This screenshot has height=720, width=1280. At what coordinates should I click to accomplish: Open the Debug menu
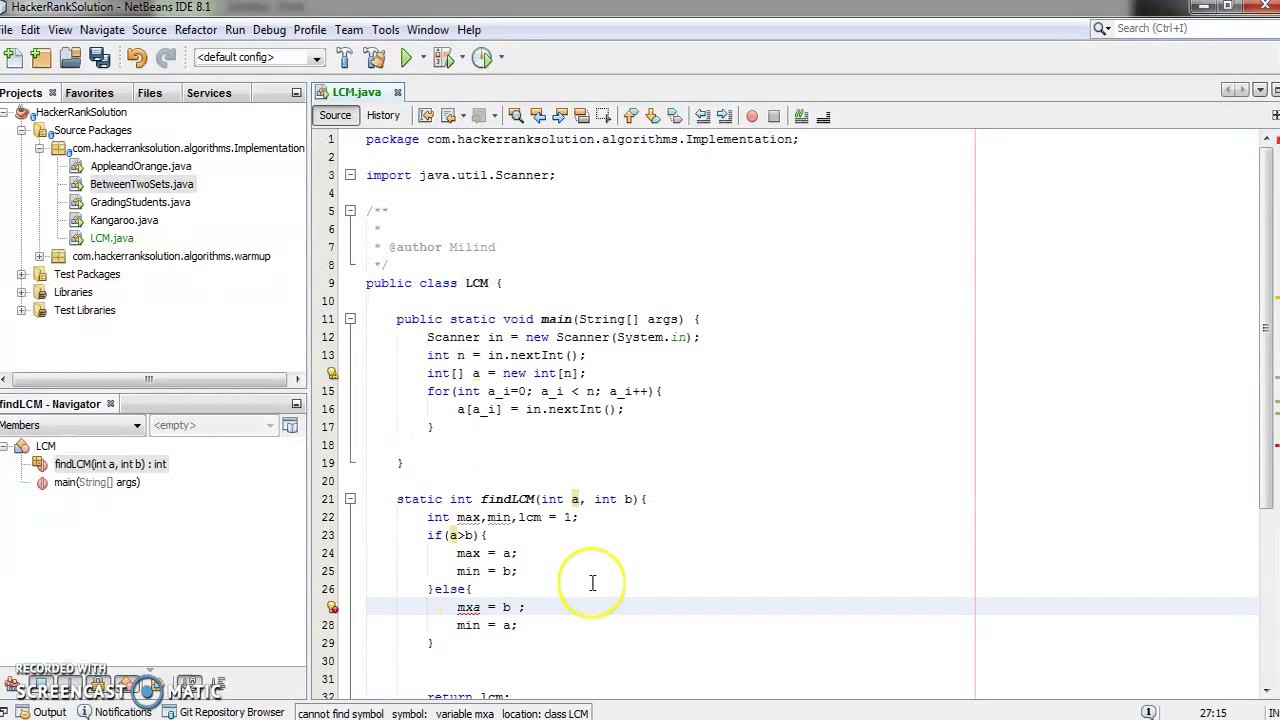tap(269, 30)
